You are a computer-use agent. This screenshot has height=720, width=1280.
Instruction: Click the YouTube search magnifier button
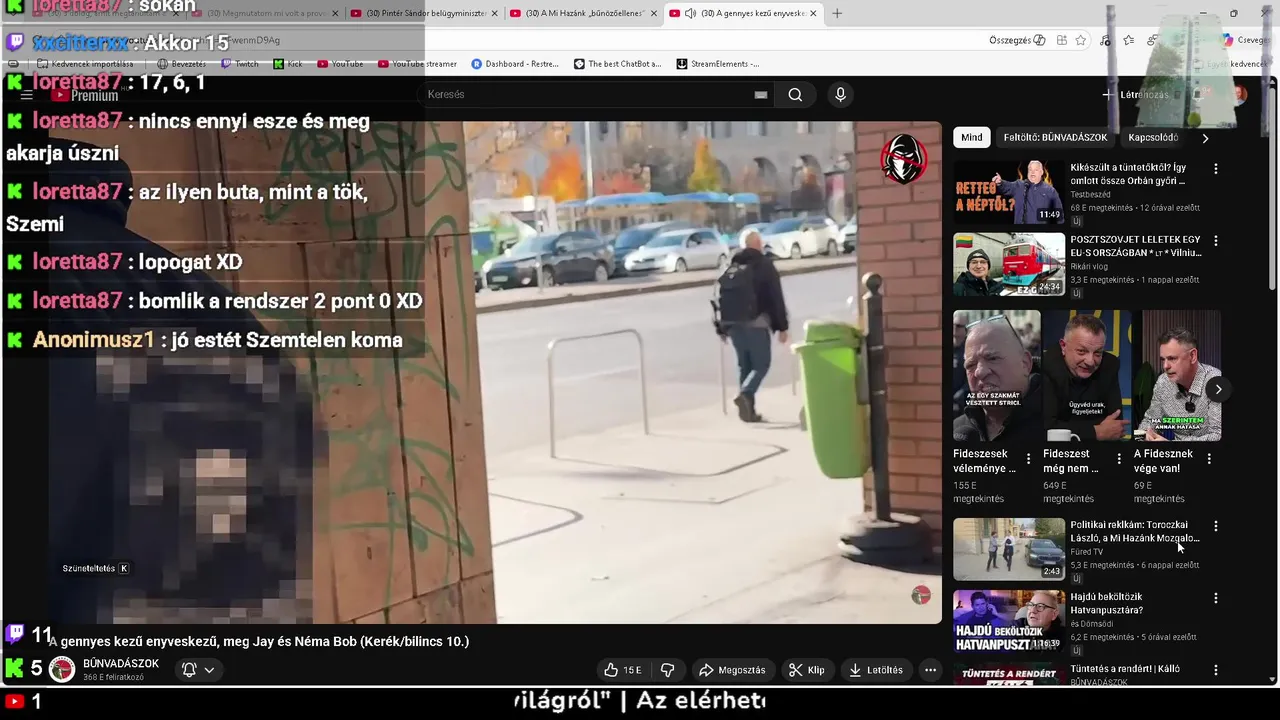point(795,95)
